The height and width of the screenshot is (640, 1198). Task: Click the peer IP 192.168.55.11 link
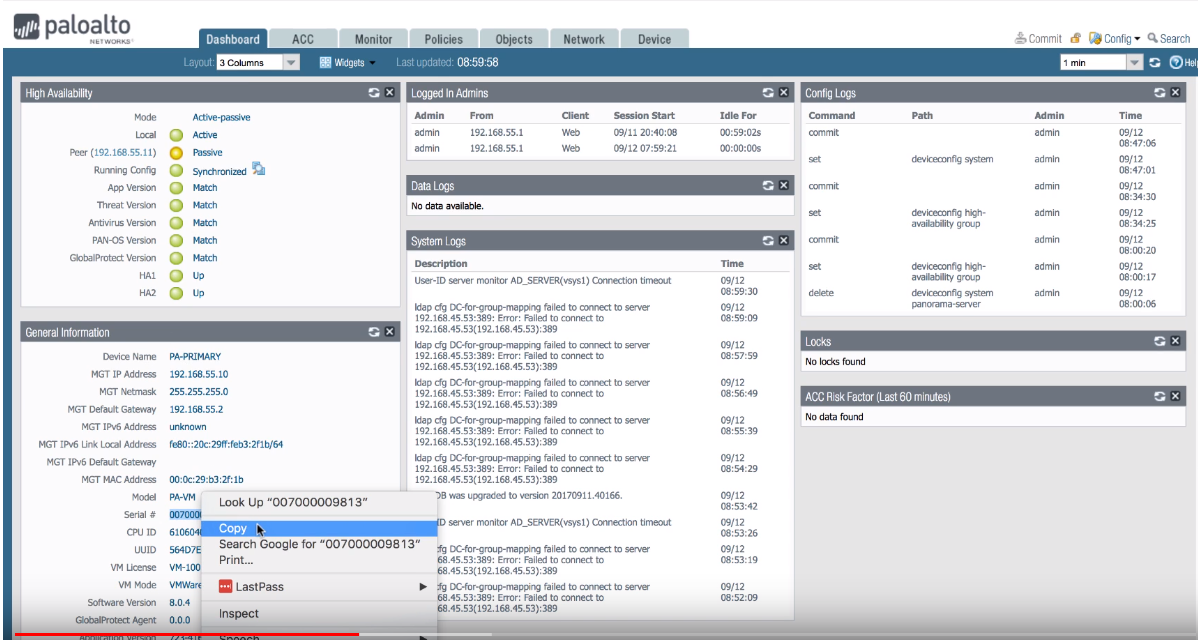pyautogui.click(x=124, y=152)
